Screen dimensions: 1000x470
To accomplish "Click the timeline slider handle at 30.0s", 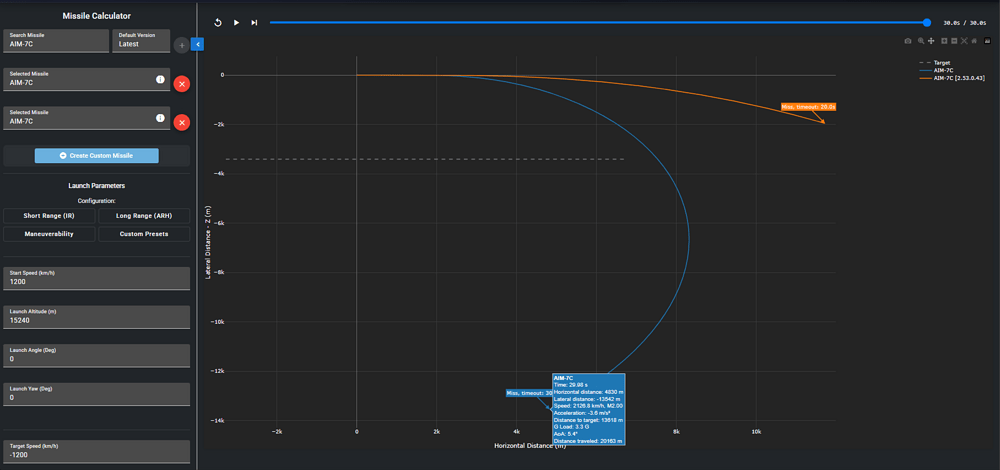I will (927, 22).
